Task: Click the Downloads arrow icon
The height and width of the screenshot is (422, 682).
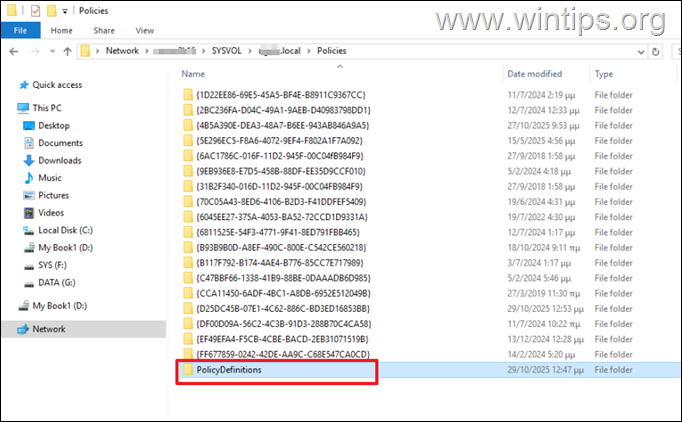Action: coord(29,160)
